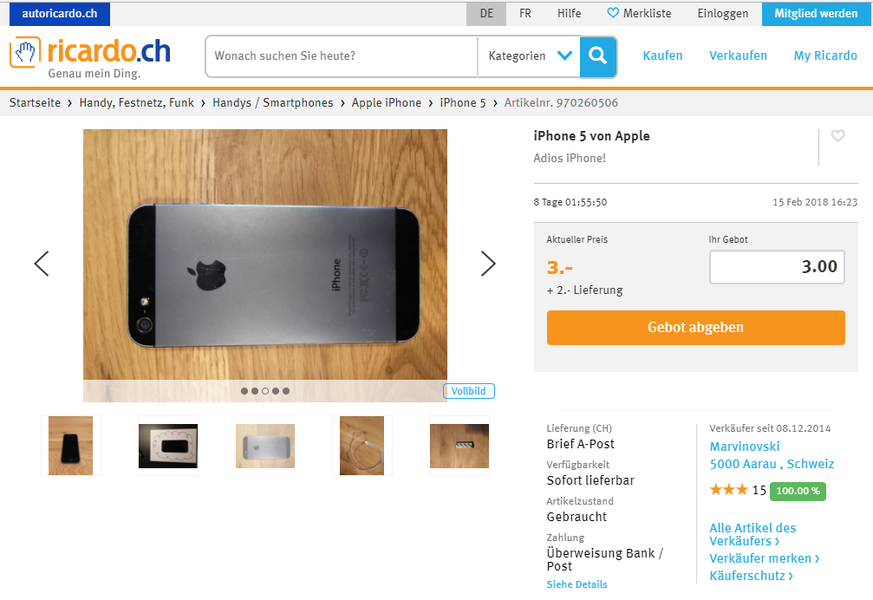The image size is (873, 600).
Task: Click the ricardo.ch logo
Action: (90, 58)
